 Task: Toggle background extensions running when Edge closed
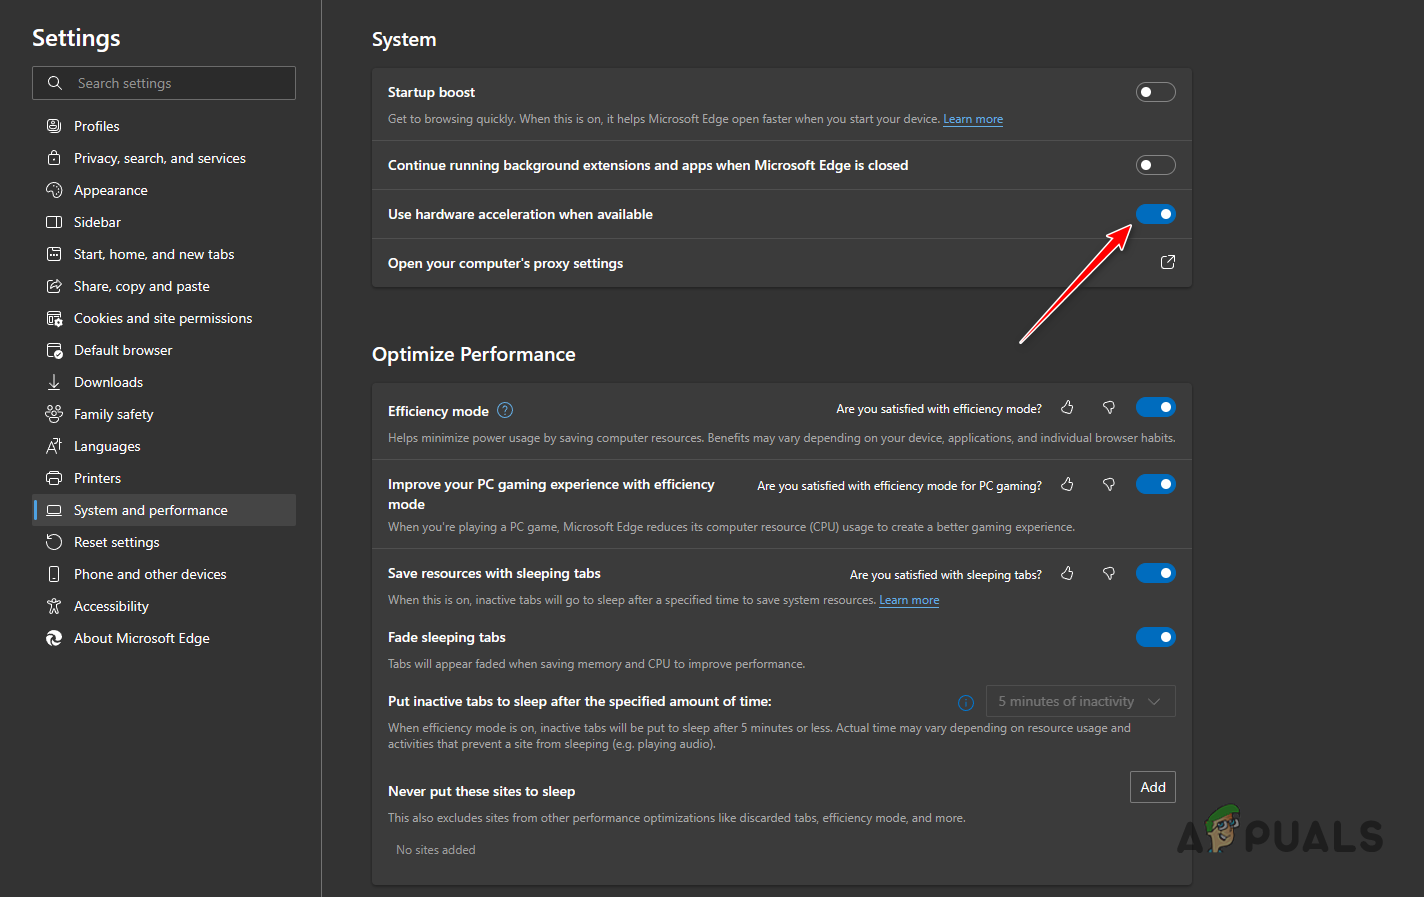1155,164
